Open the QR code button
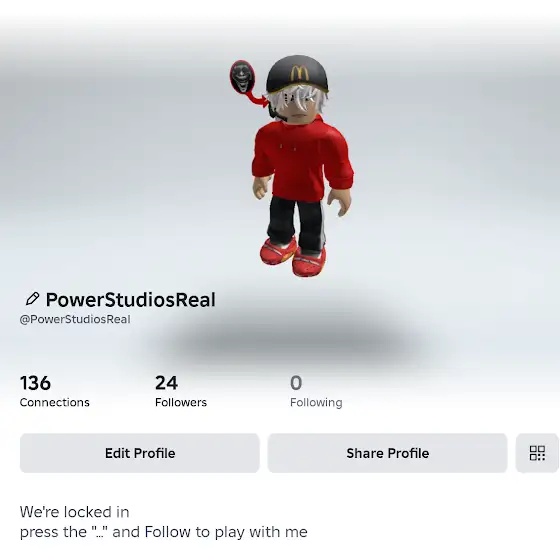The width and height of the screenshot is (560, 560). point(537,453)
